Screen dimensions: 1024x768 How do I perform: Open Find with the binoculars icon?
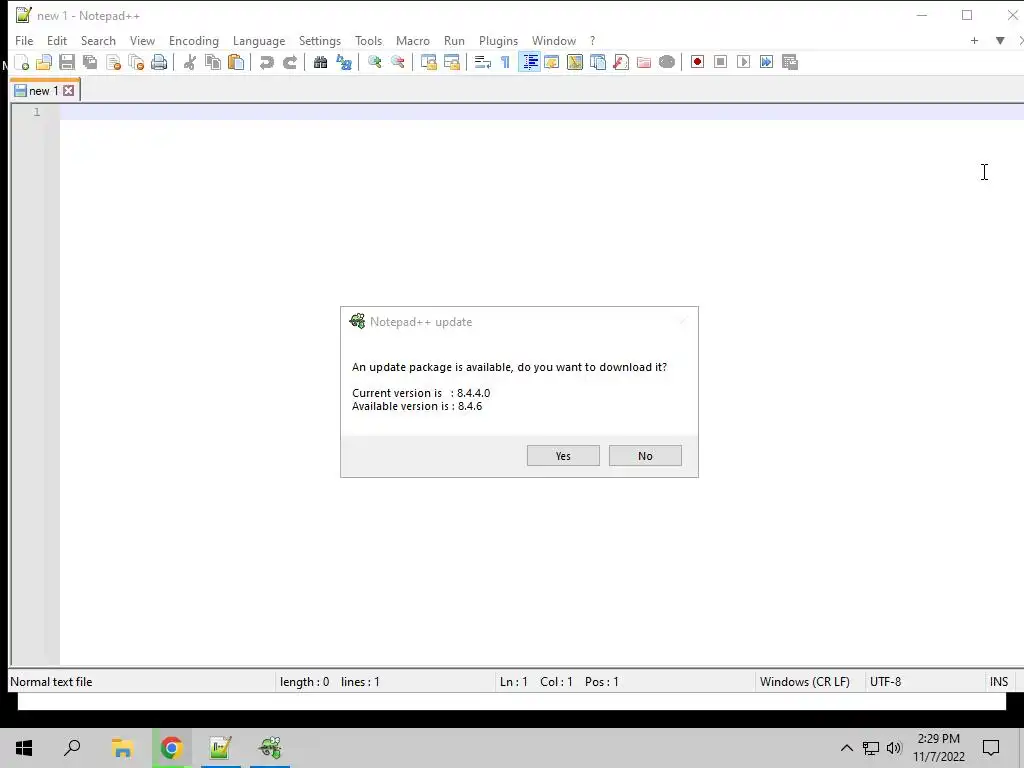pos(320,62)
